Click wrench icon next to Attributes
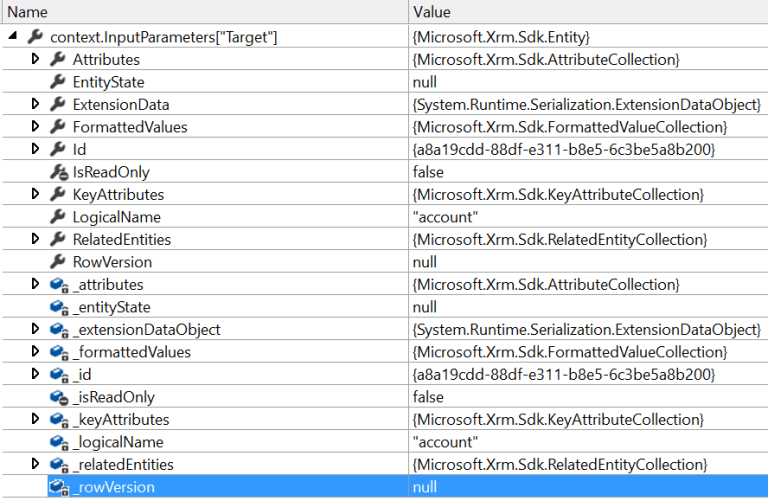Image resolution: width=768 pixels, height=501 pixels. (58, 59)
